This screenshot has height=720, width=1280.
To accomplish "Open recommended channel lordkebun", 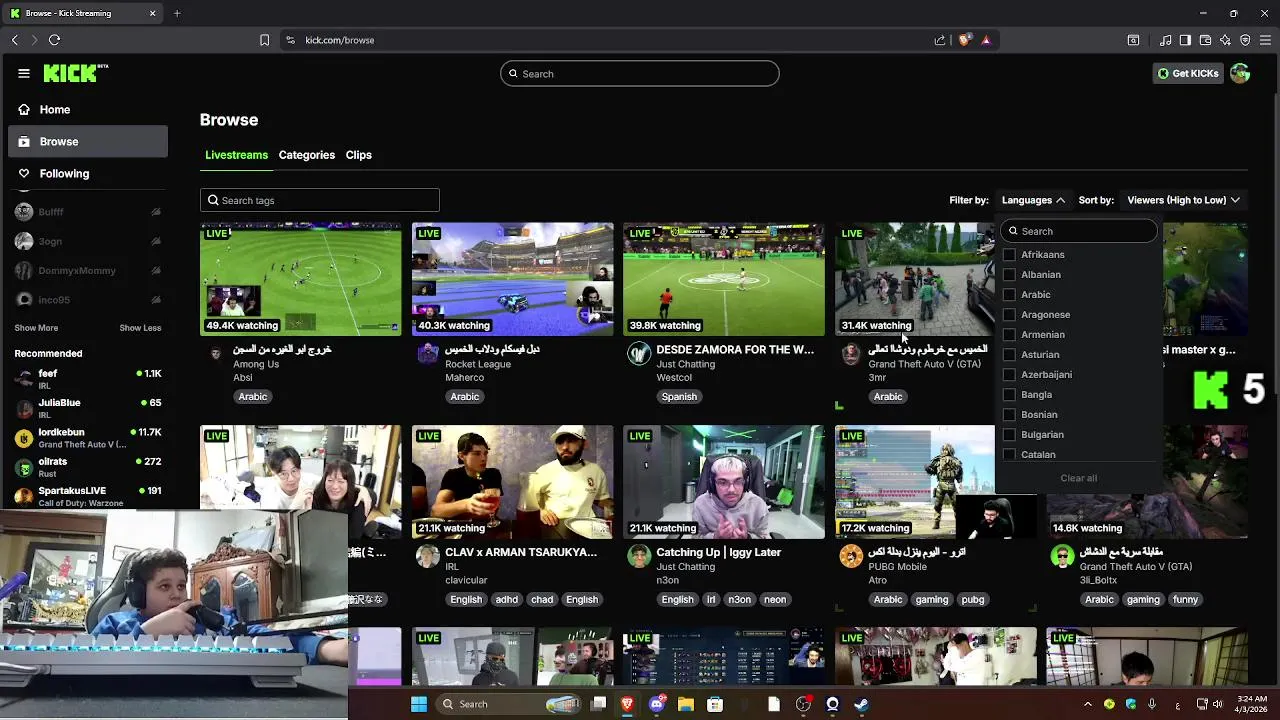I will point(88,438).
